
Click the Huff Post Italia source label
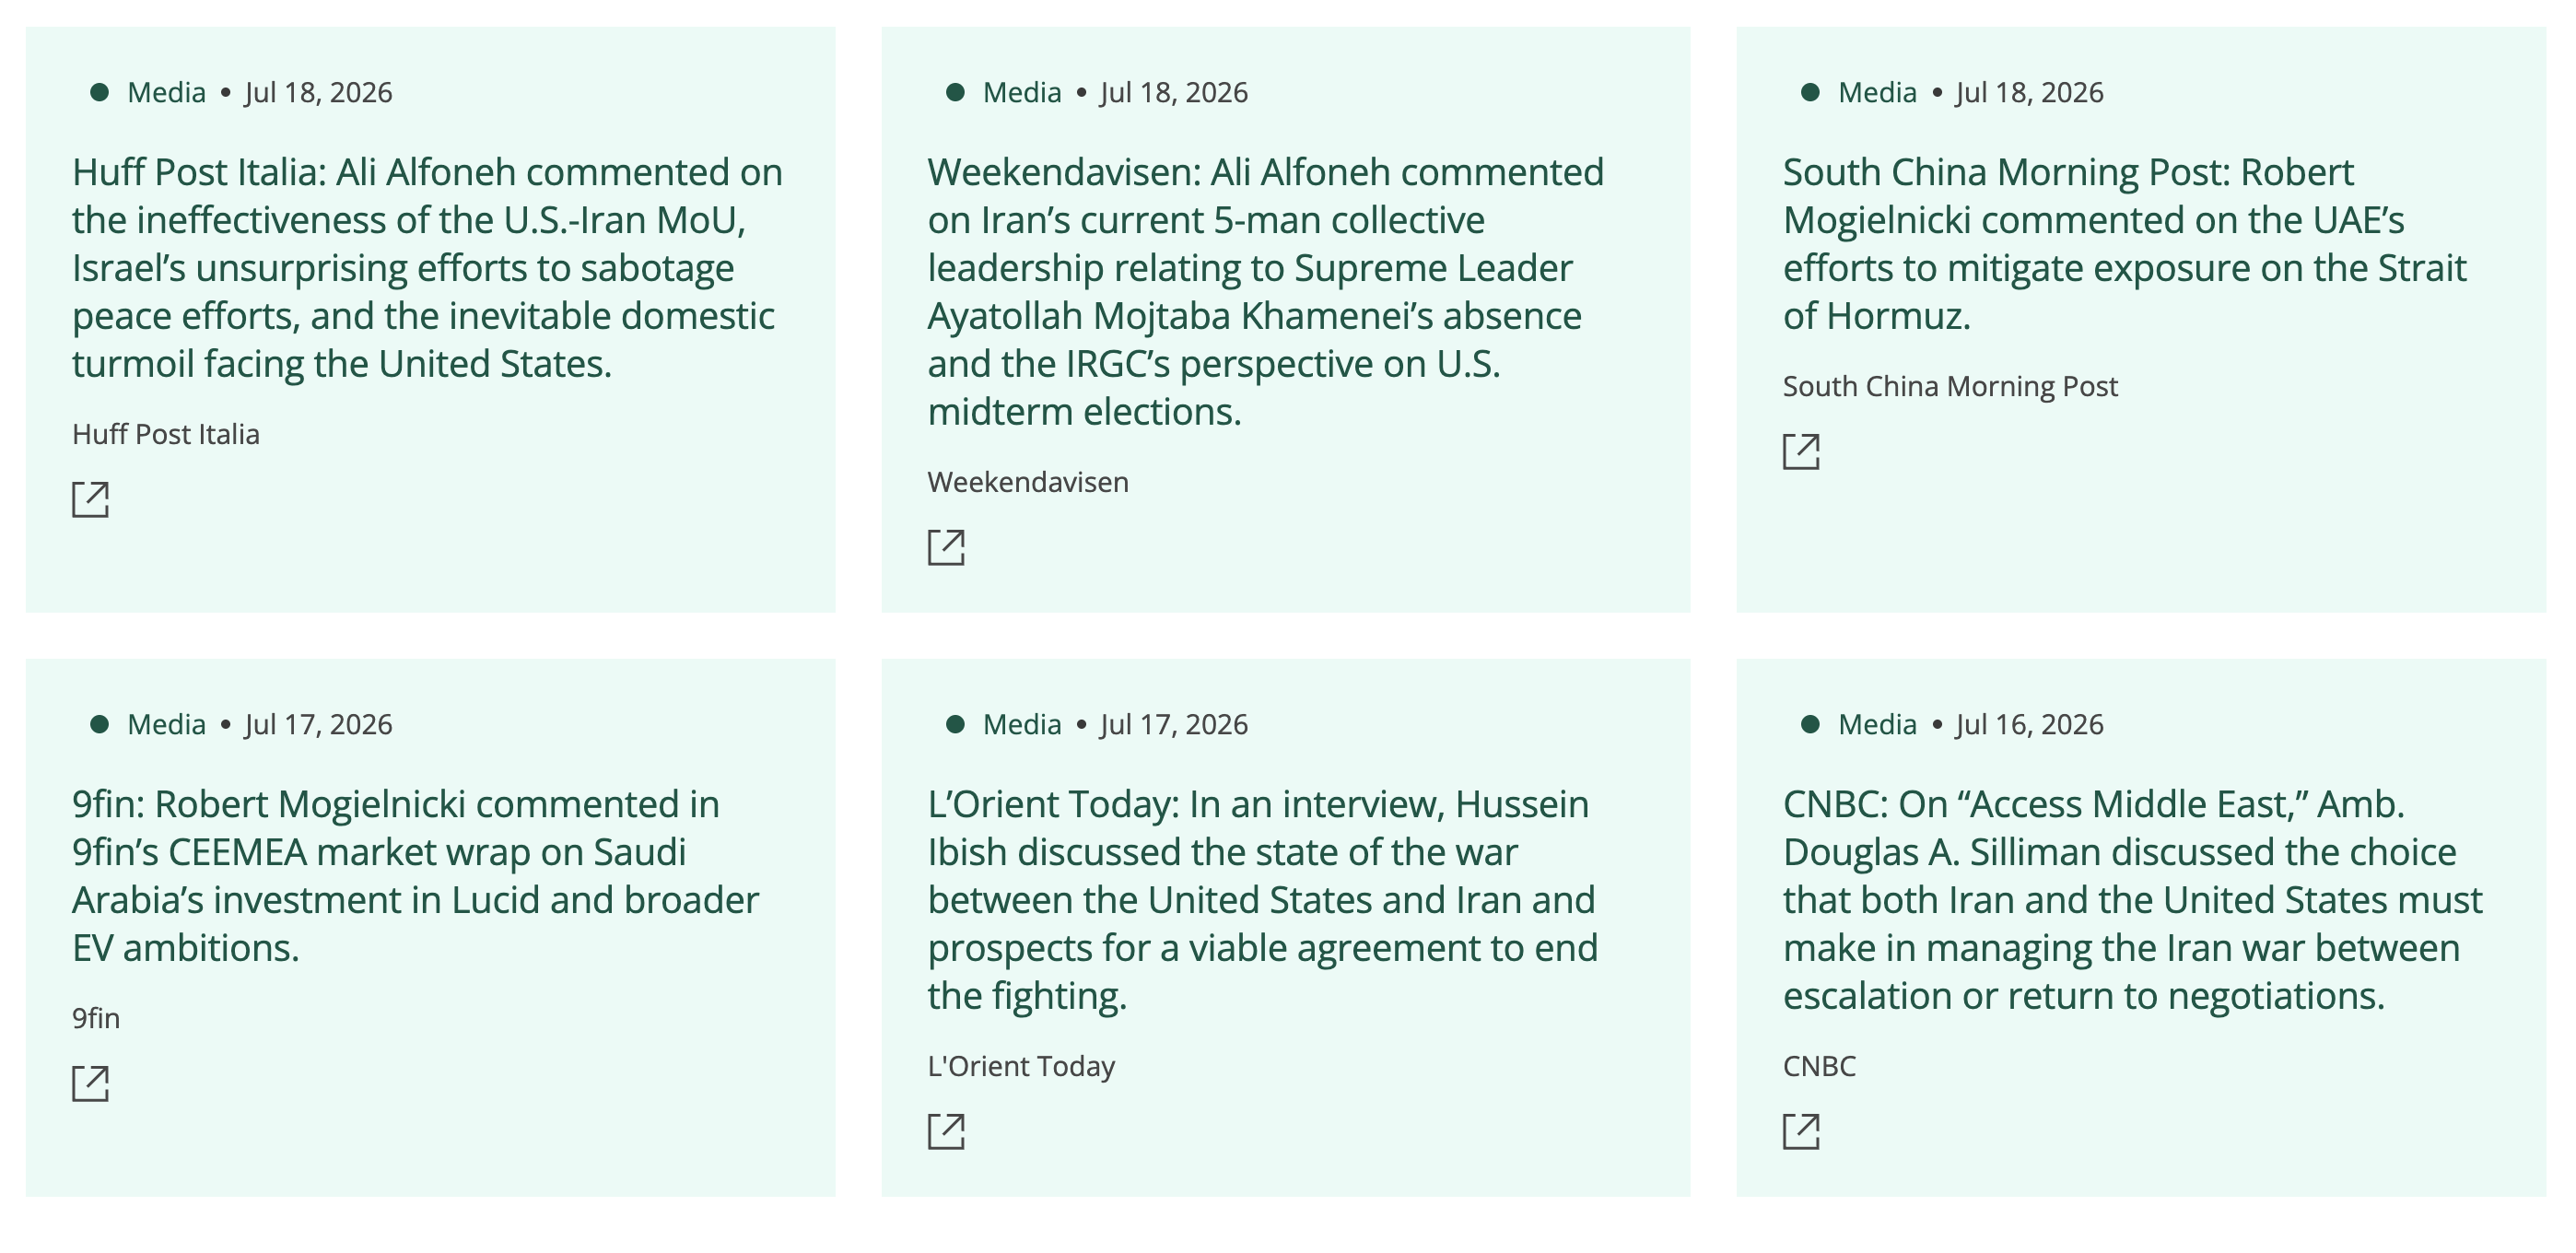pos(165,434)
